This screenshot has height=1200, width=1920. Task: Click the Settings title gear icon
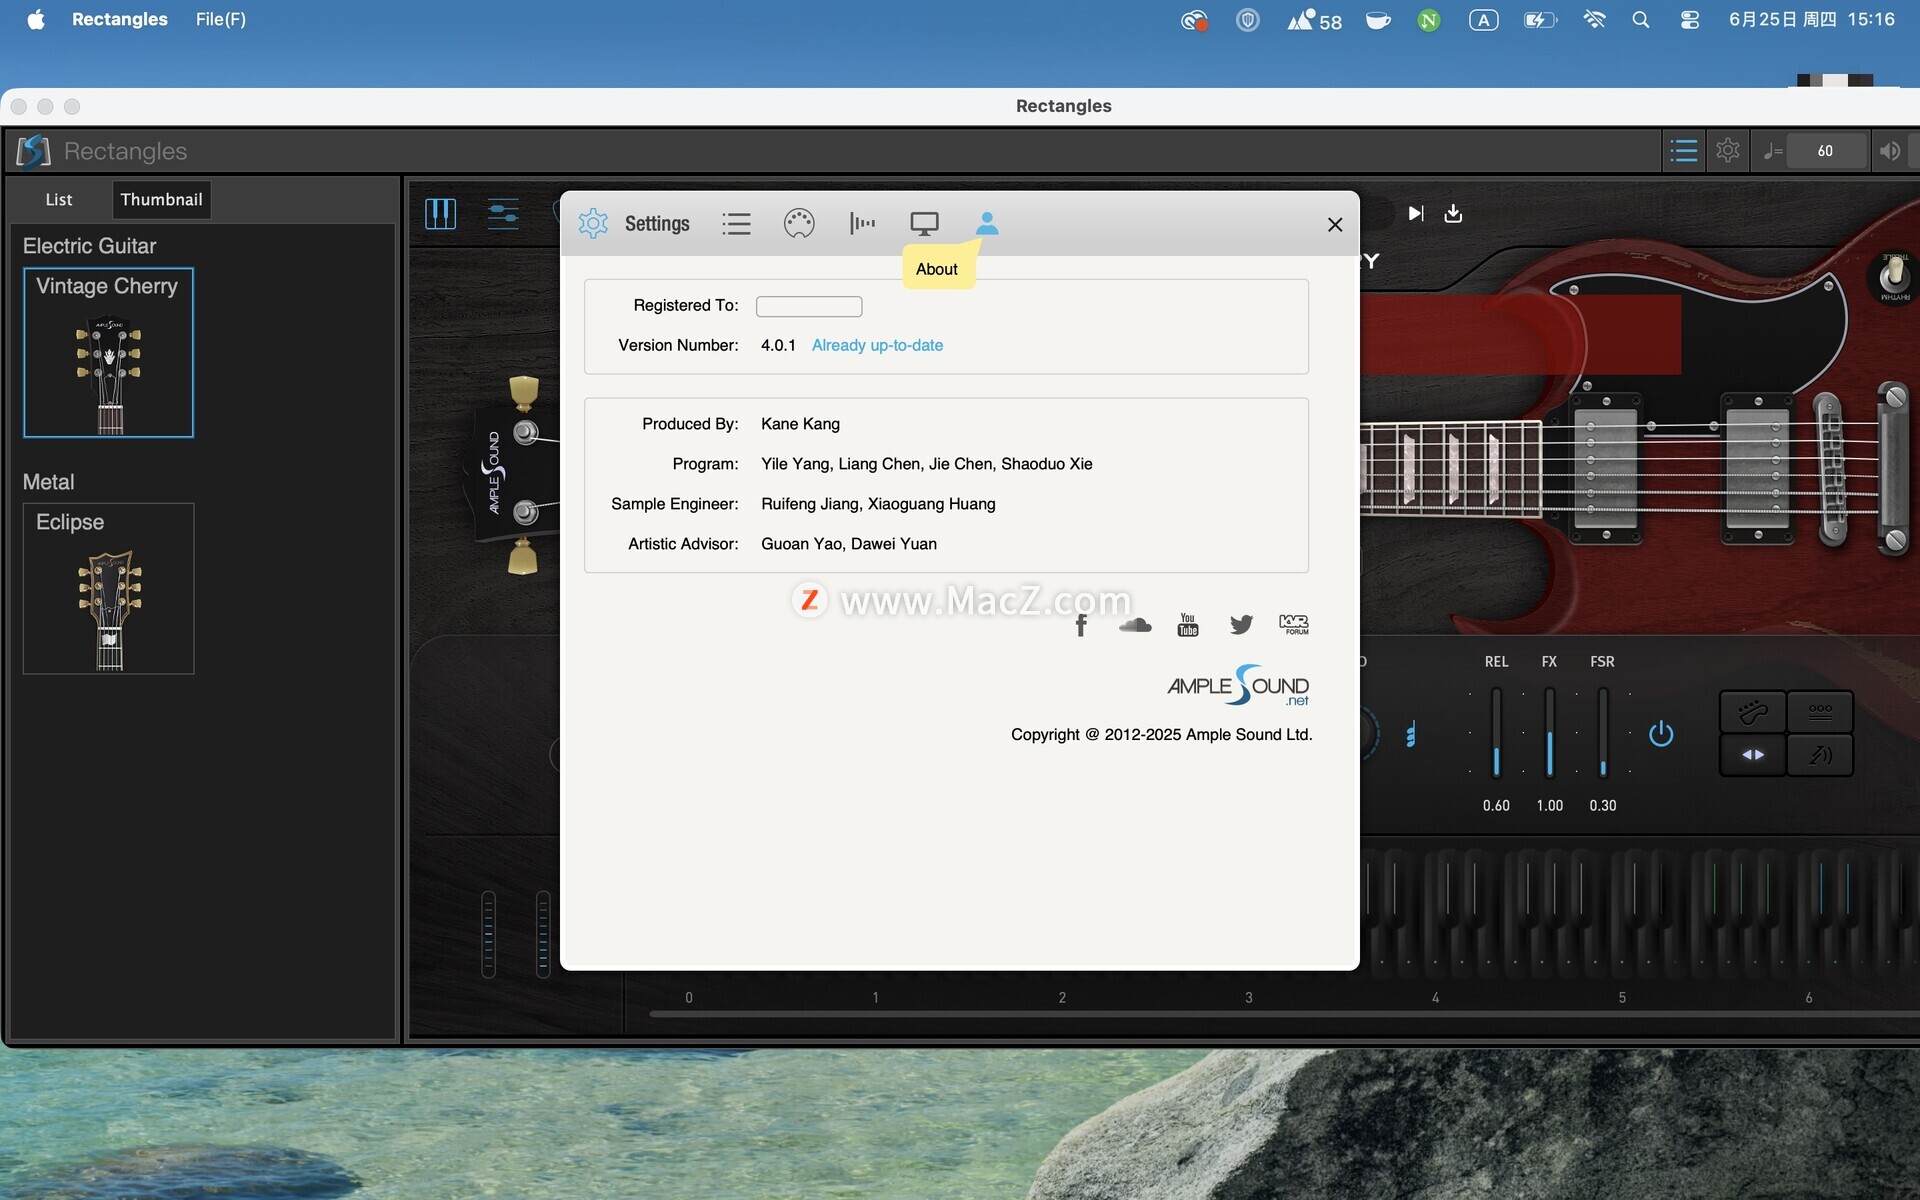point(593,223)
